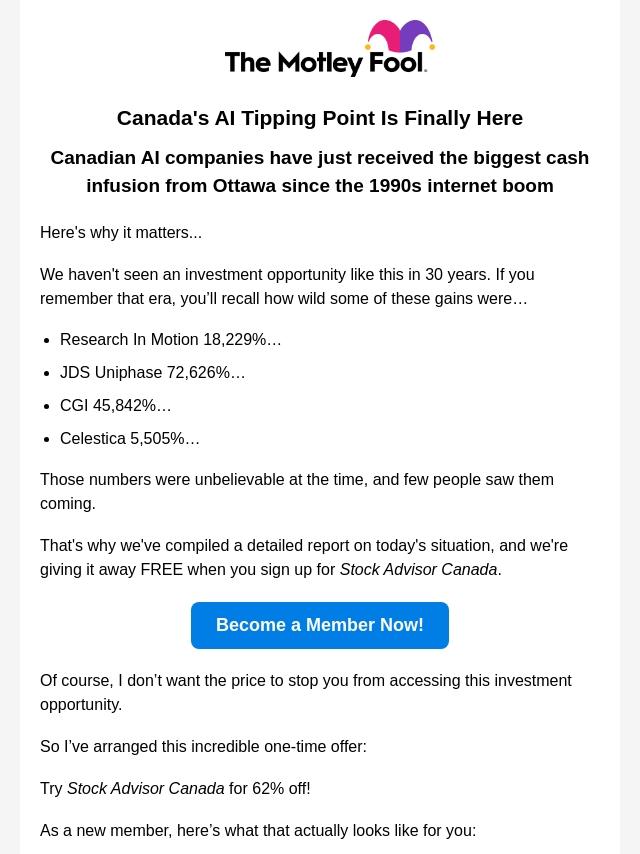
Task: Click the italic Stock Advisor Canada text after "sign up for"
Action: coord(418,569)
